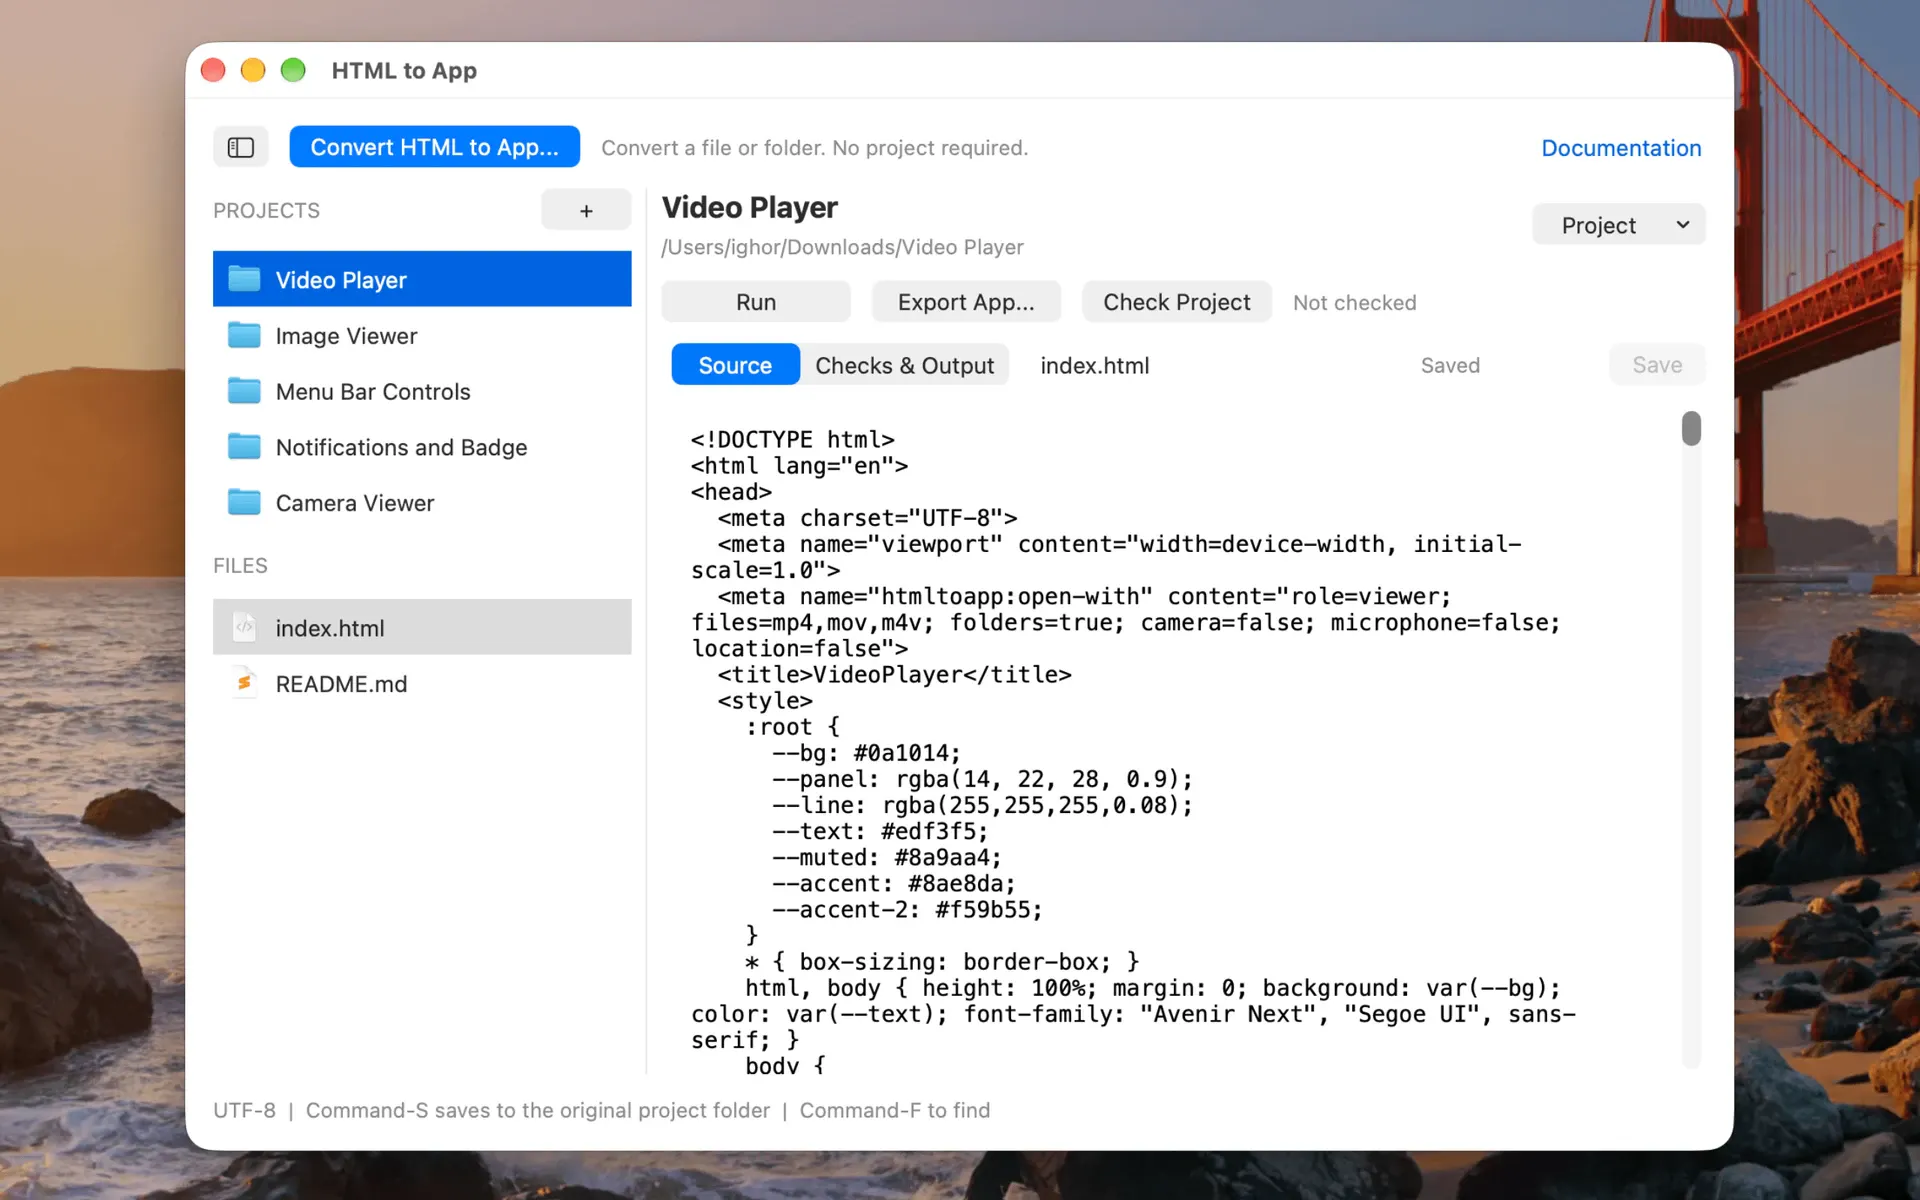Switch to the Source tab

735,365
